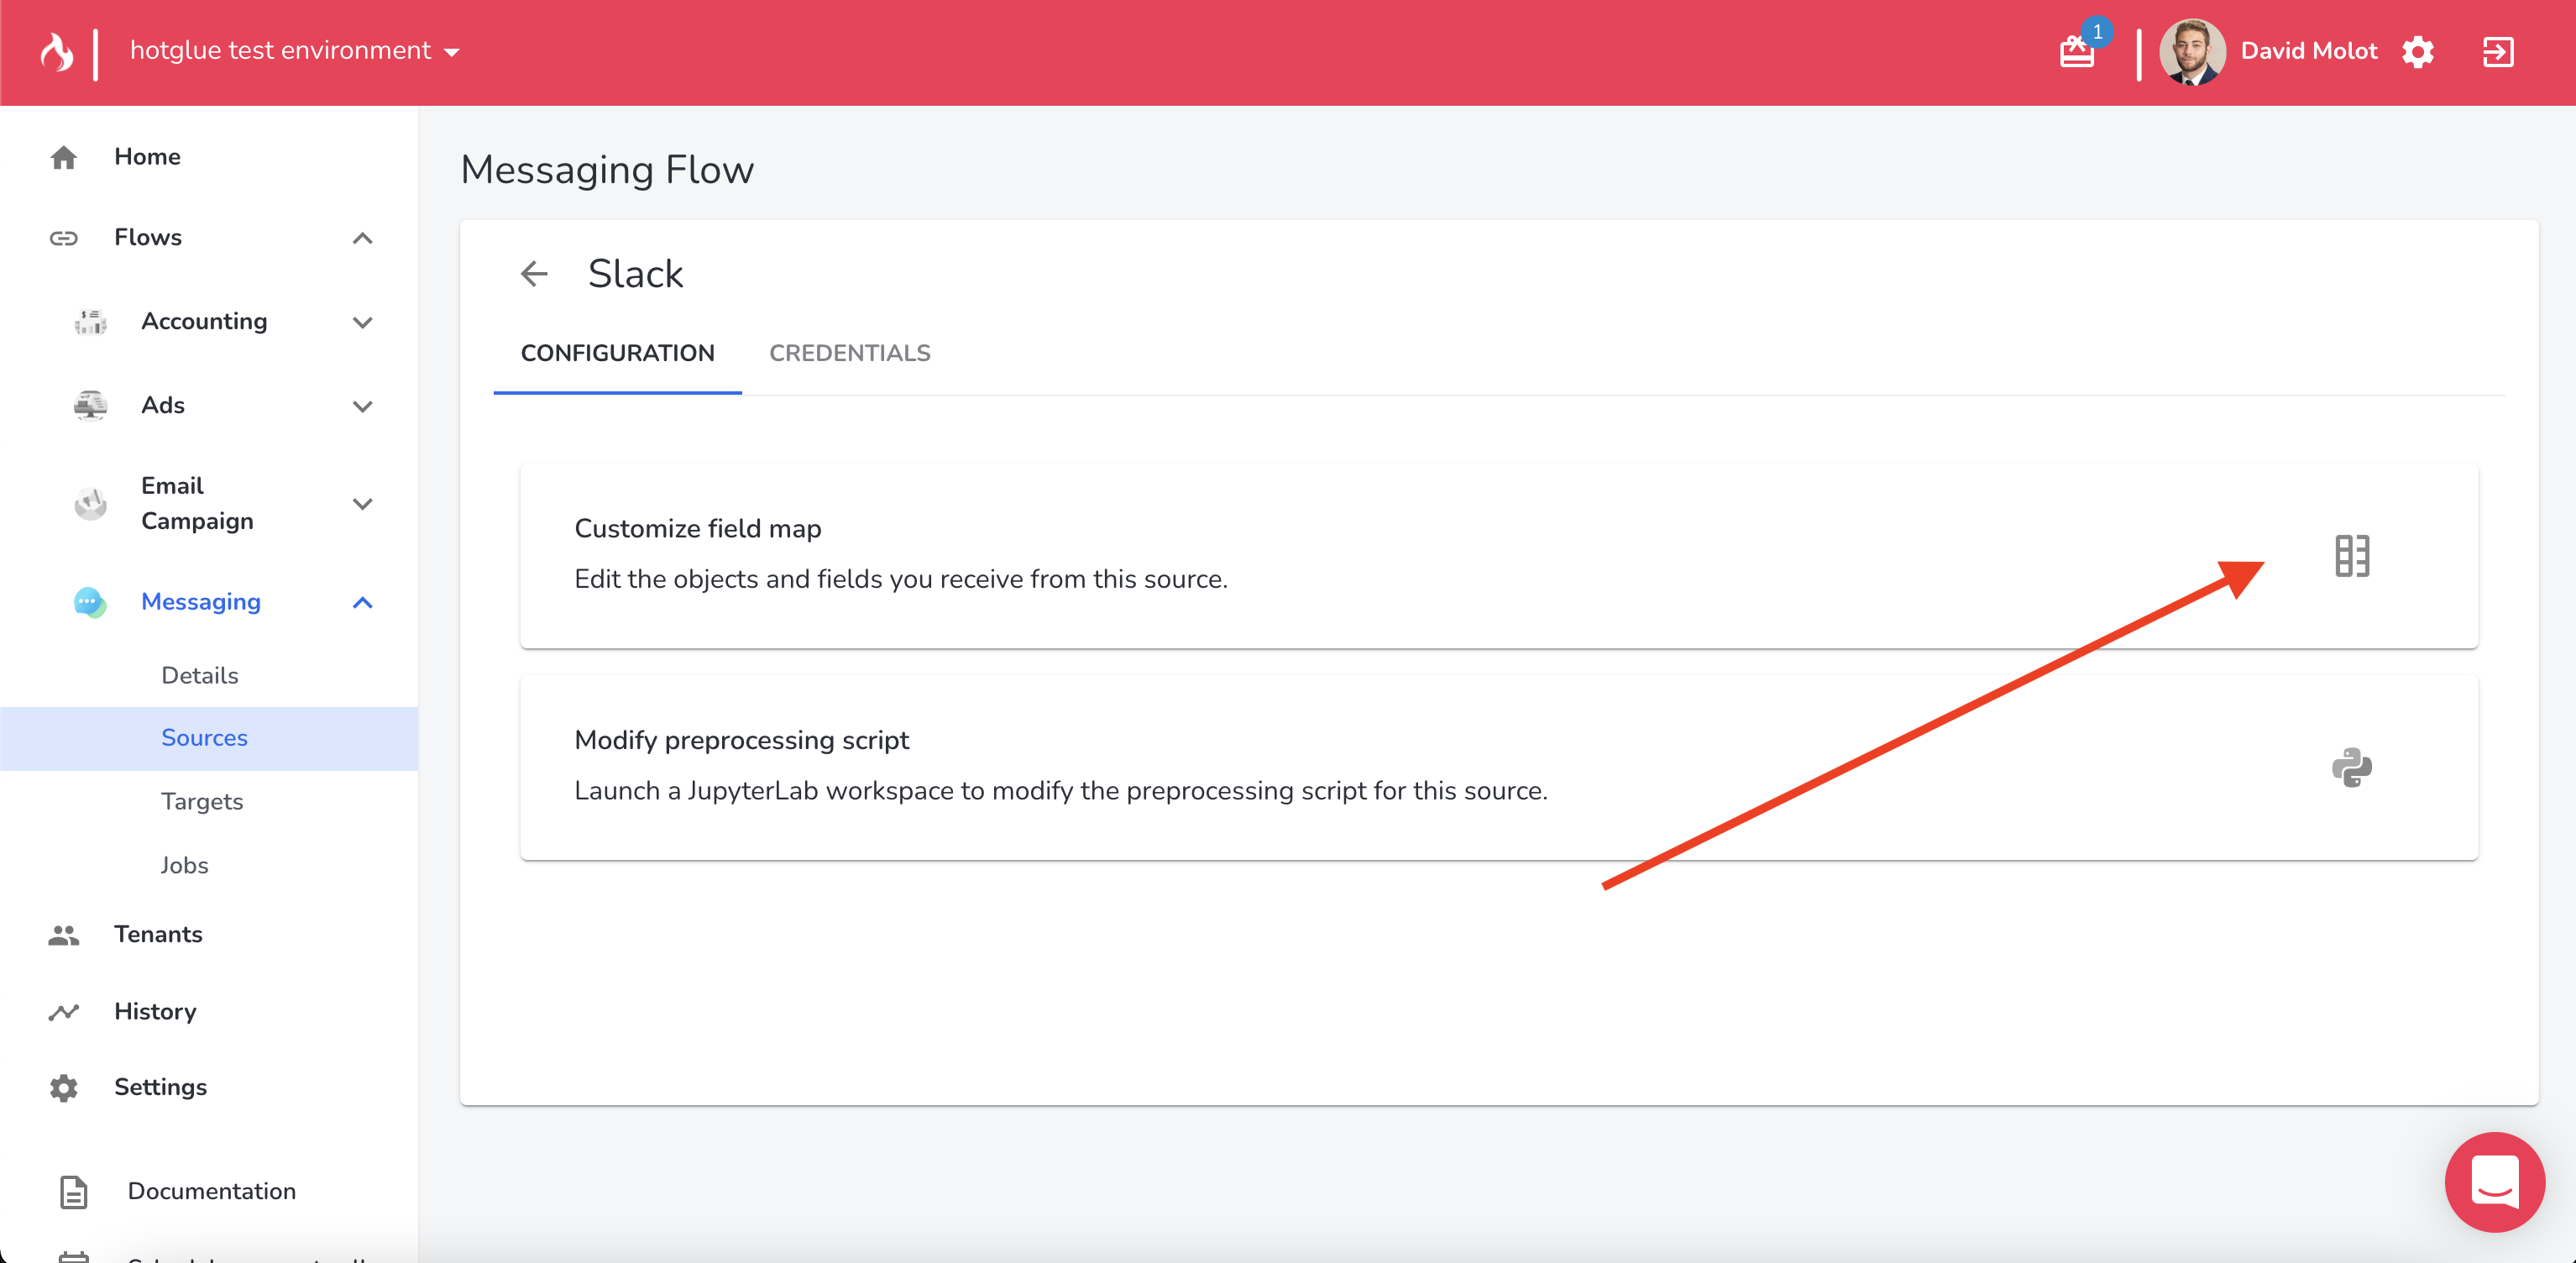Click the logout icon in header
Screen dimensions: 2576x1263
[x=2497, y=52]
